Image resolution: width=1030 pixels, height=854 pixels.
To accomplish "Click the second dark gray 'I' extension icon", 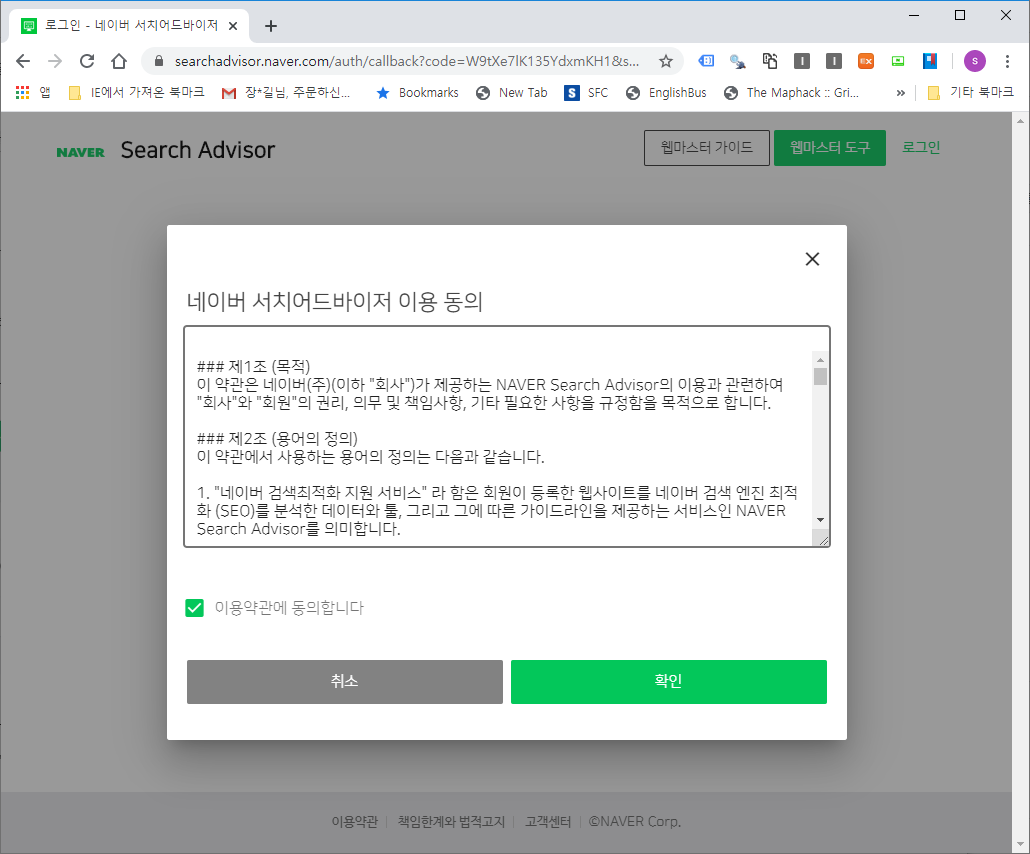I will coord(834,61).
